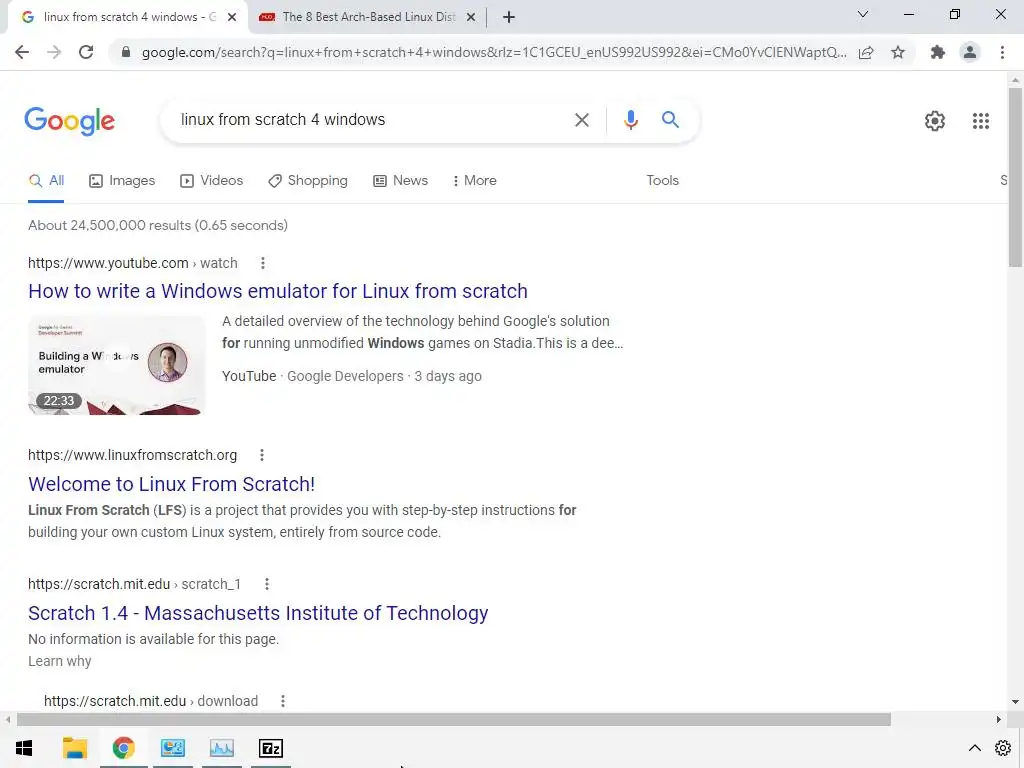This screenshot has height=768, width=1024.
Task: Close the Arch-Based Linux Distros tab
Action: tap(471, 17)
